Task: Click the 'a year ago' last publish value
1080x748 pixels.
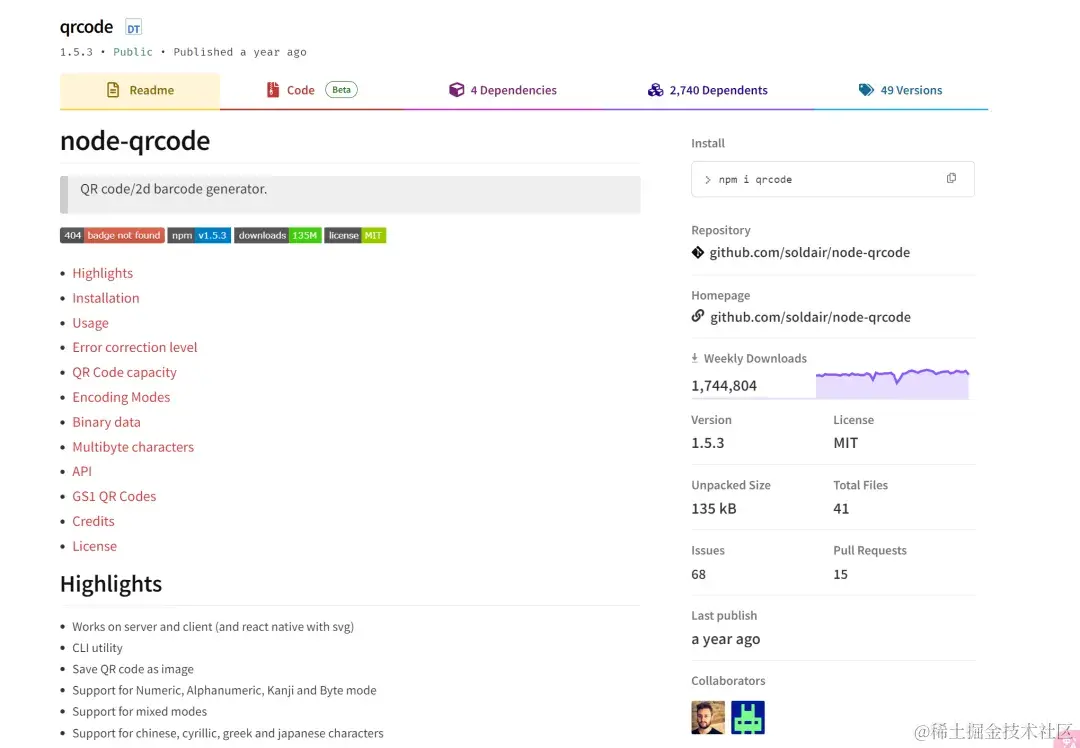Action: [725, 639]
